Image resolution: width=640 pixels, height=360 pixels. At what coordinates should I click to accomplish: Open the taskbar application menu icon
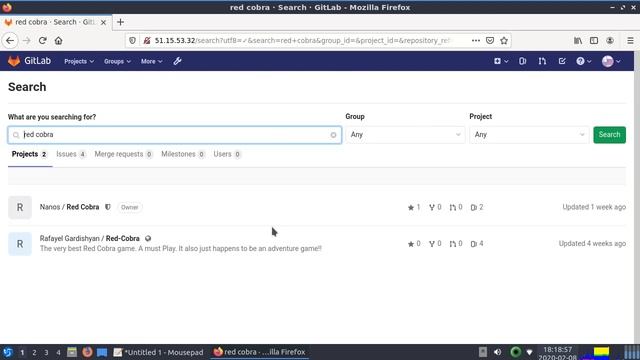pyautogui.click(x=8, y=352)
